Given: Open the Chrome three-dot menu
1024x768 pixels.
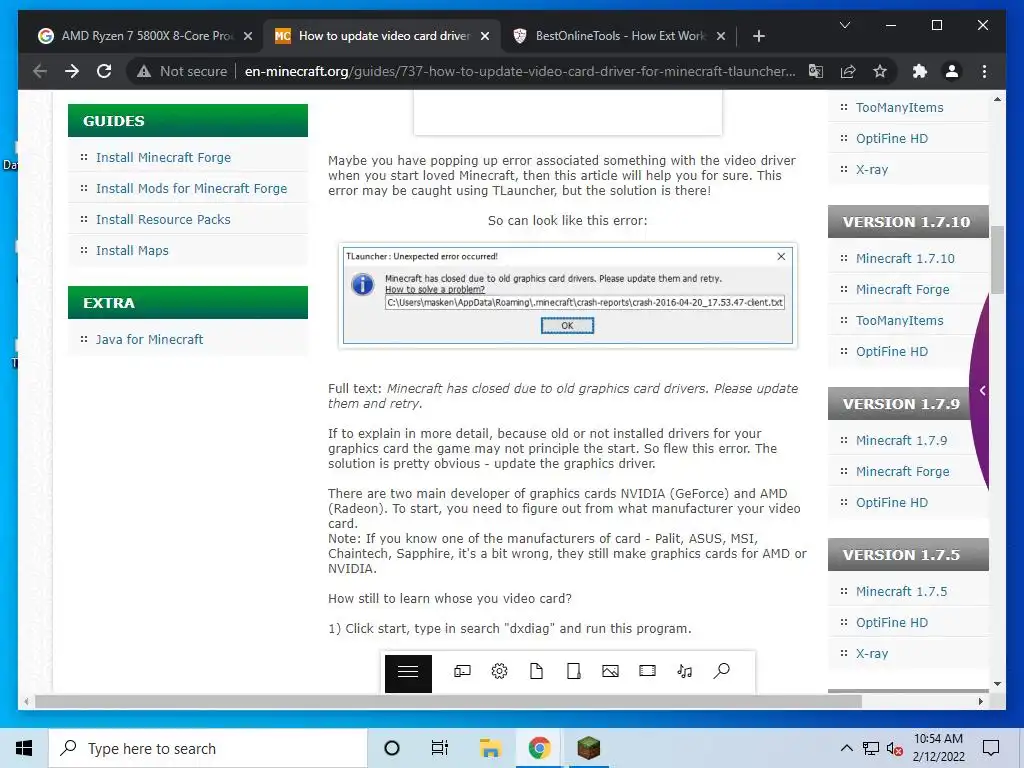Looking at the screenshot, I should [x=984, y=71].
